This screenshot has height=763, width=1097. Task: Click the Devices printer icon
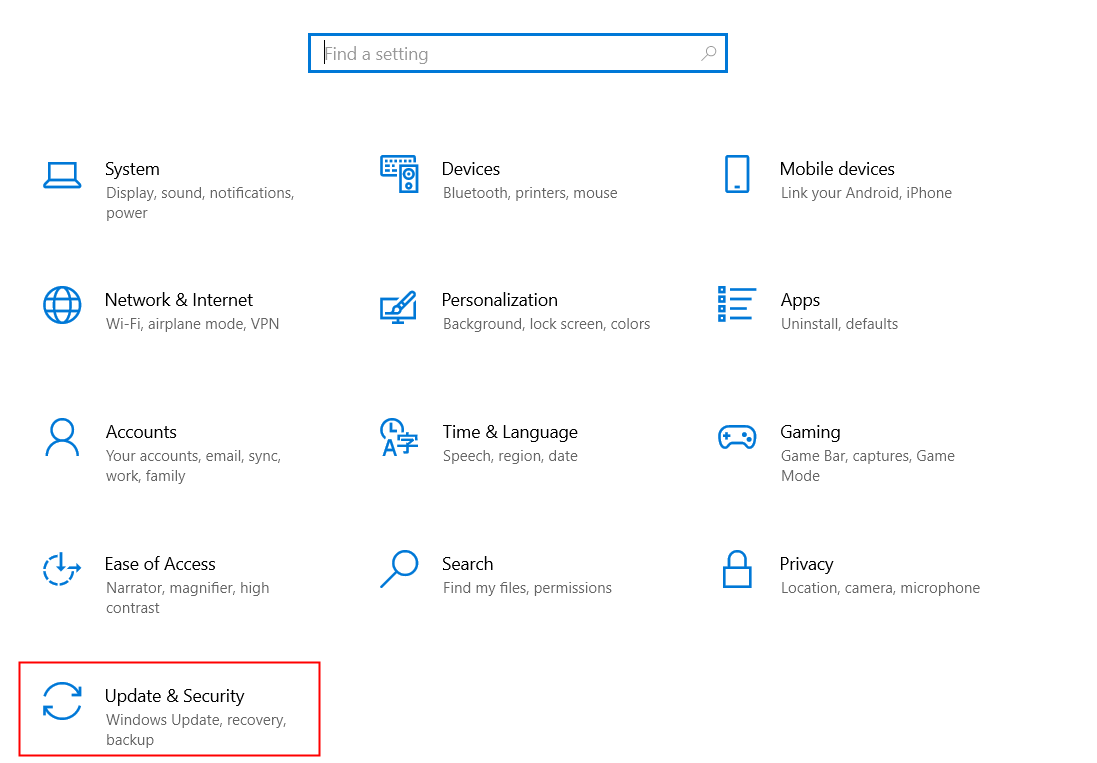[x=399, y=174]
